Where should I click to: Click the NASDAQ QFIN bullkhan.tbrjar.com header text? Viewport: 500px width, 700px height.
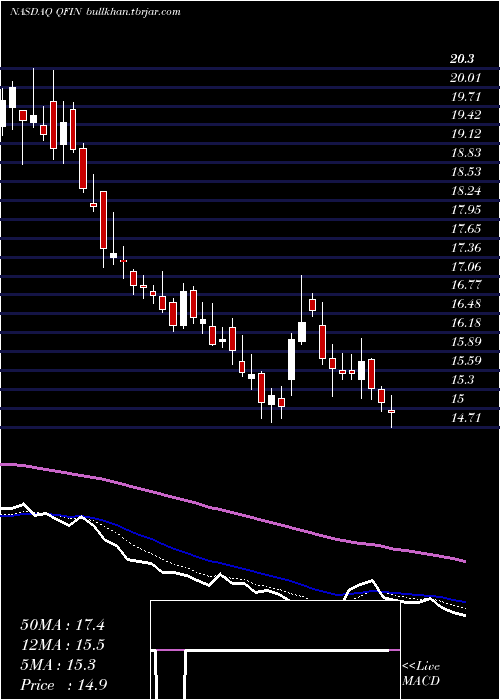95,12
